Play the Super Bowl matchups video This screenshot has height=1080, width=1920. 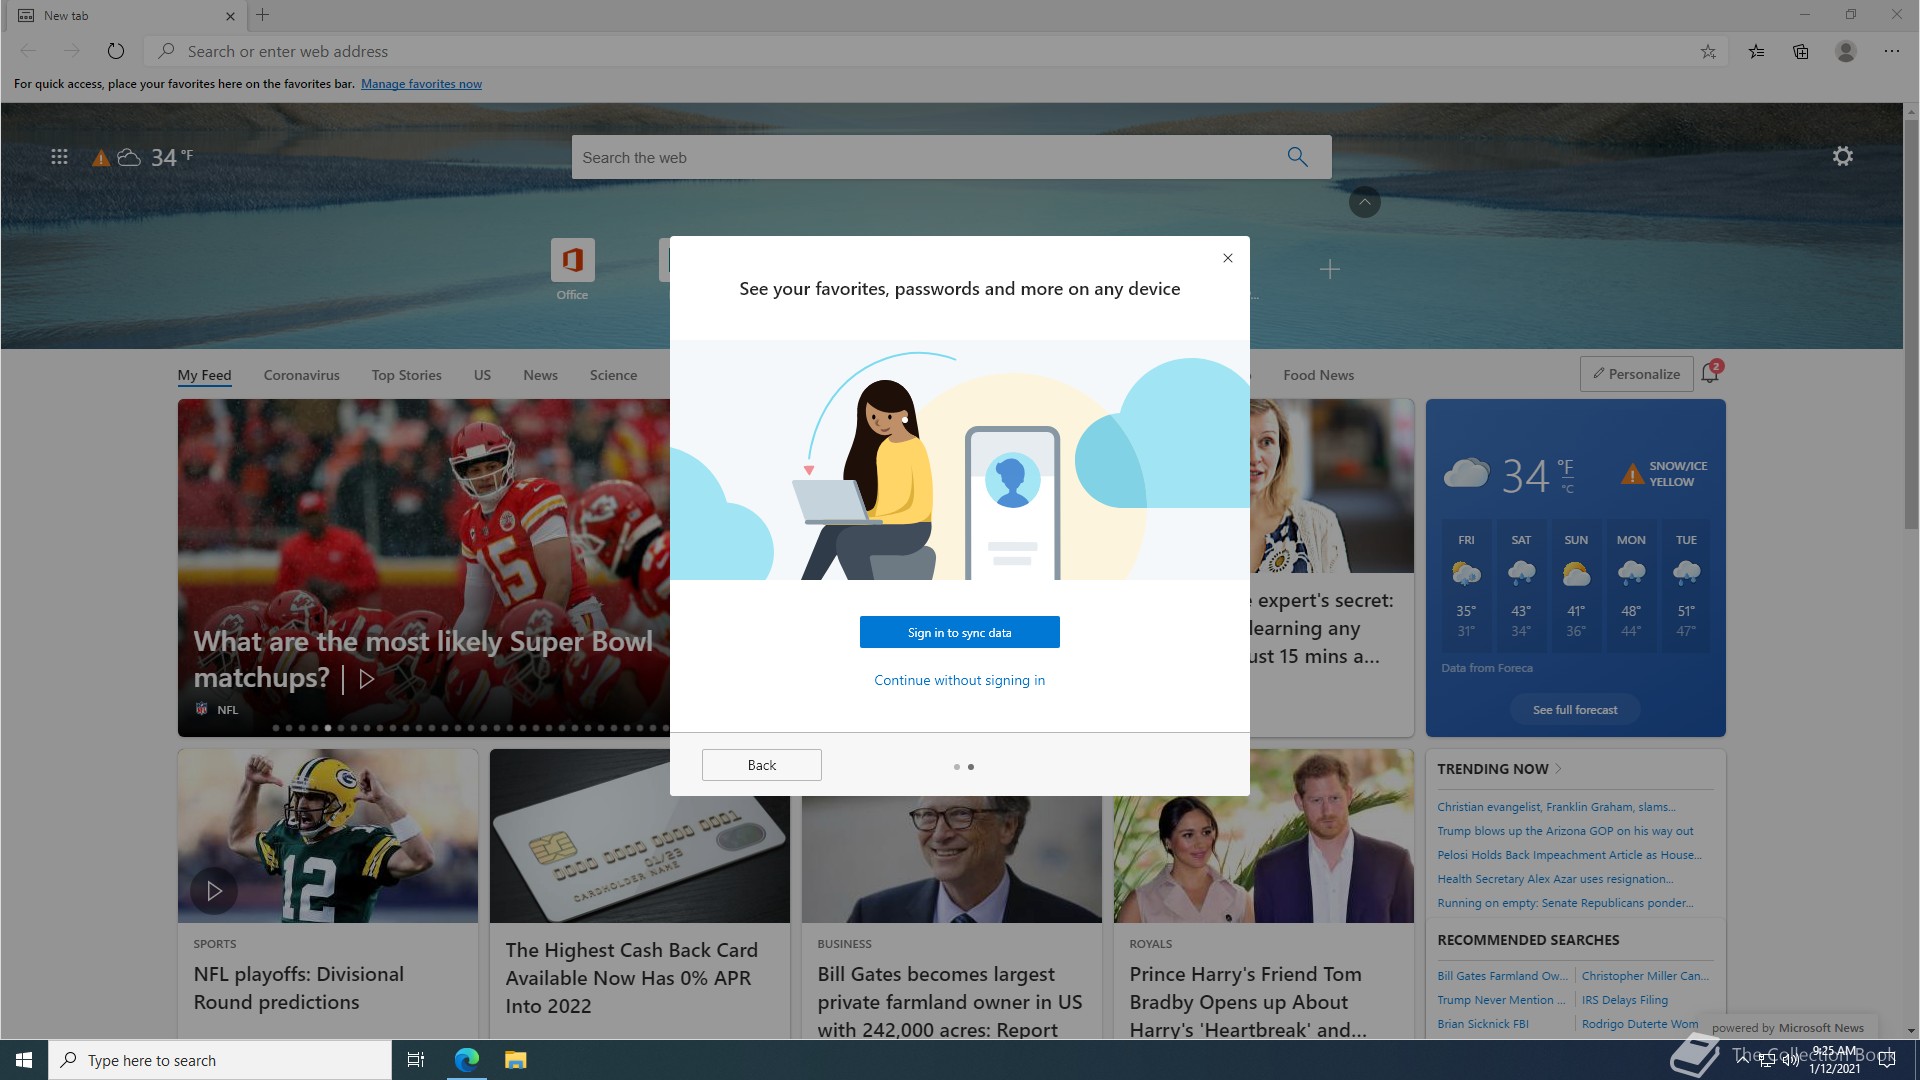coord(367,679)
